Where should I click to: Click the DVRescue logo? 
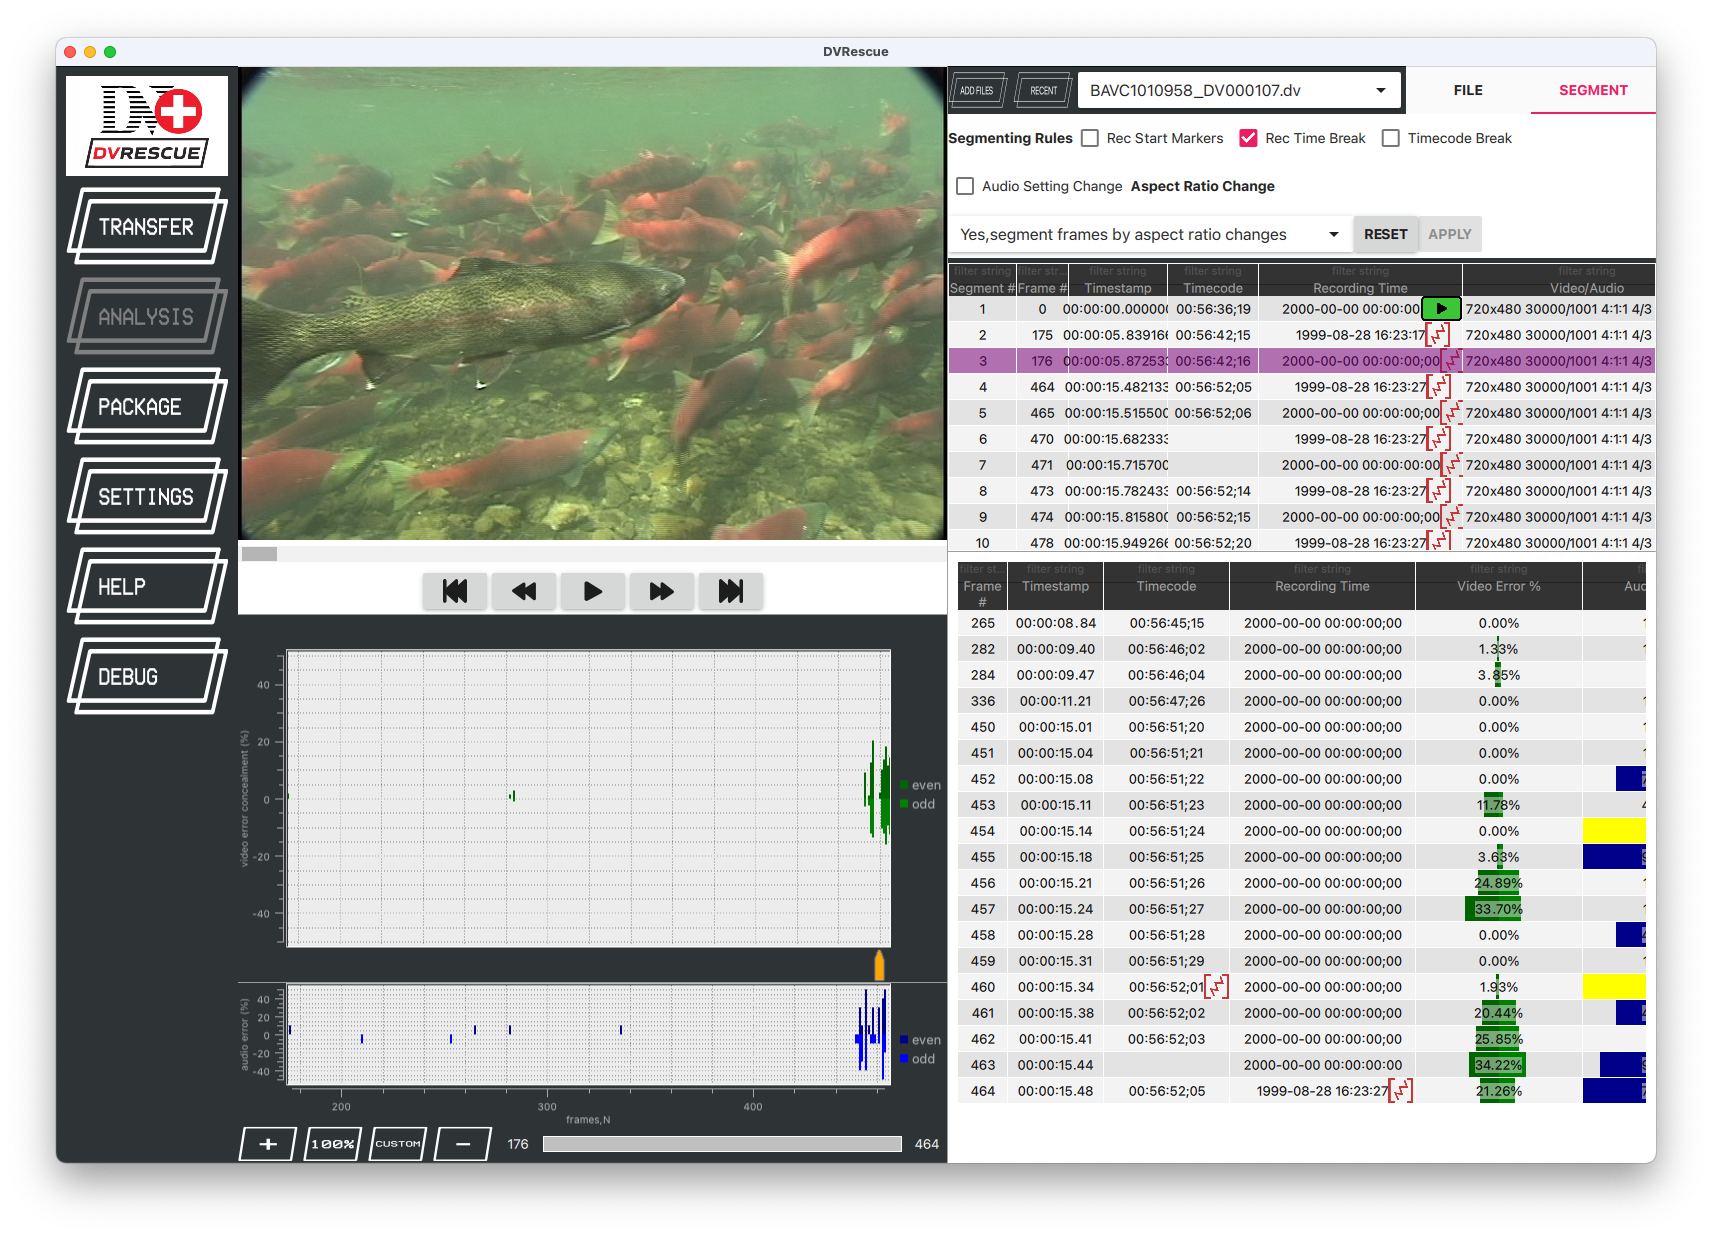tap(146, 124)
